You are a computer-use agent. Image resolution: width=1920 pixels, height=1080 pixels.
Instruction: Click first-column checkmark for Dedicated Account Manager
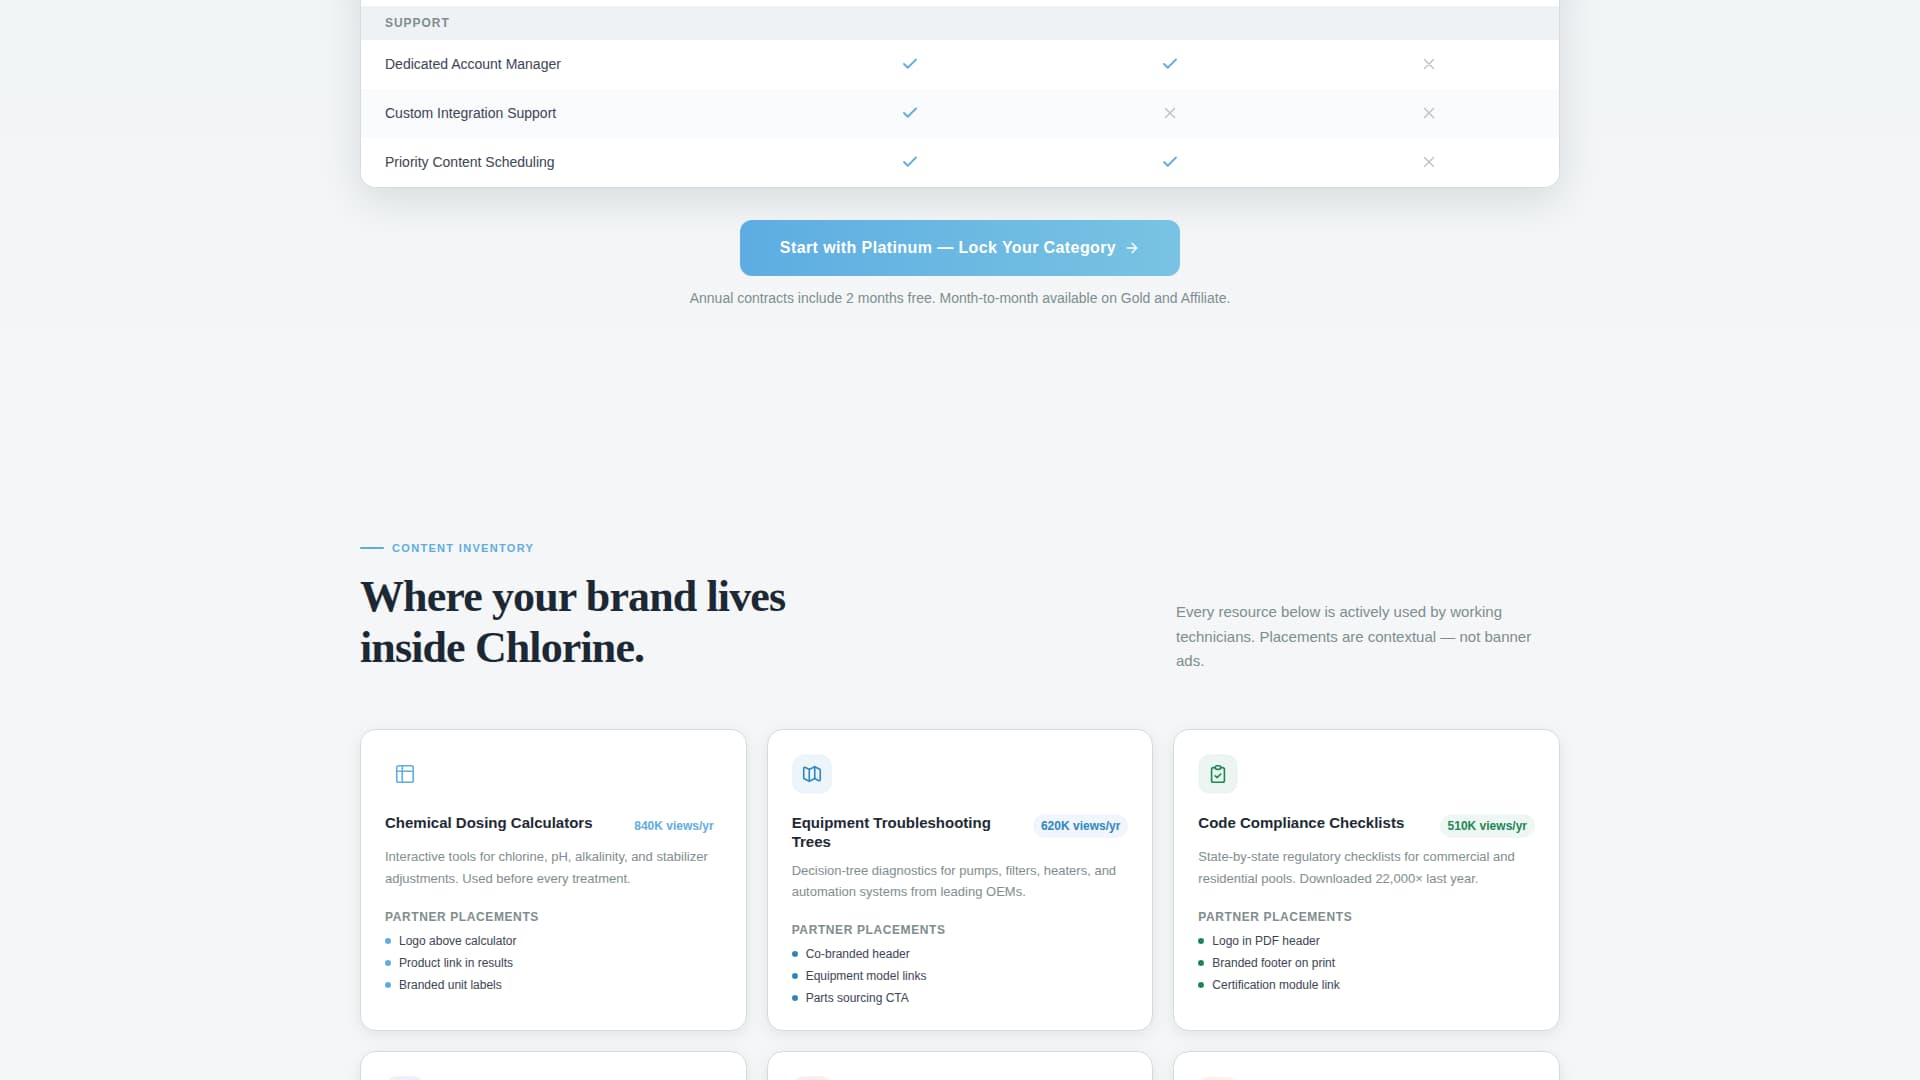point(910,64)
